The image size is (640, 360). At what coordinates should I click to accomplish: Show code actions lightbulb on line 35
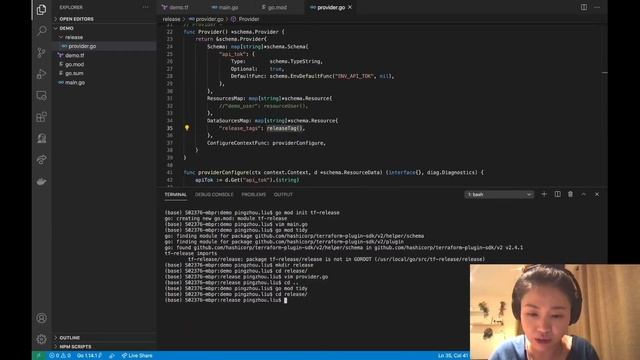(x=187, y=128)
